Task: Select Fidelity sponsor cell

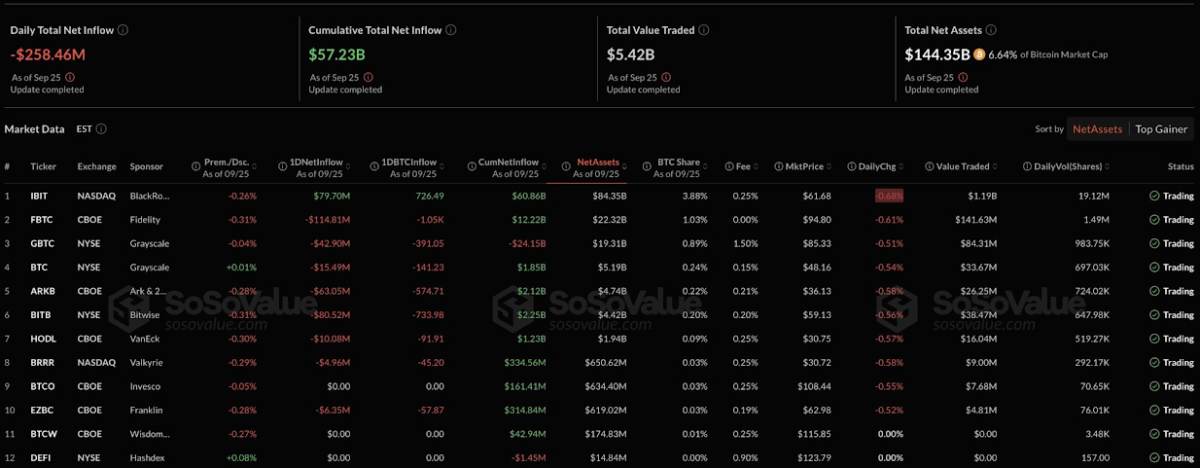Action: [x=146, y=220]
